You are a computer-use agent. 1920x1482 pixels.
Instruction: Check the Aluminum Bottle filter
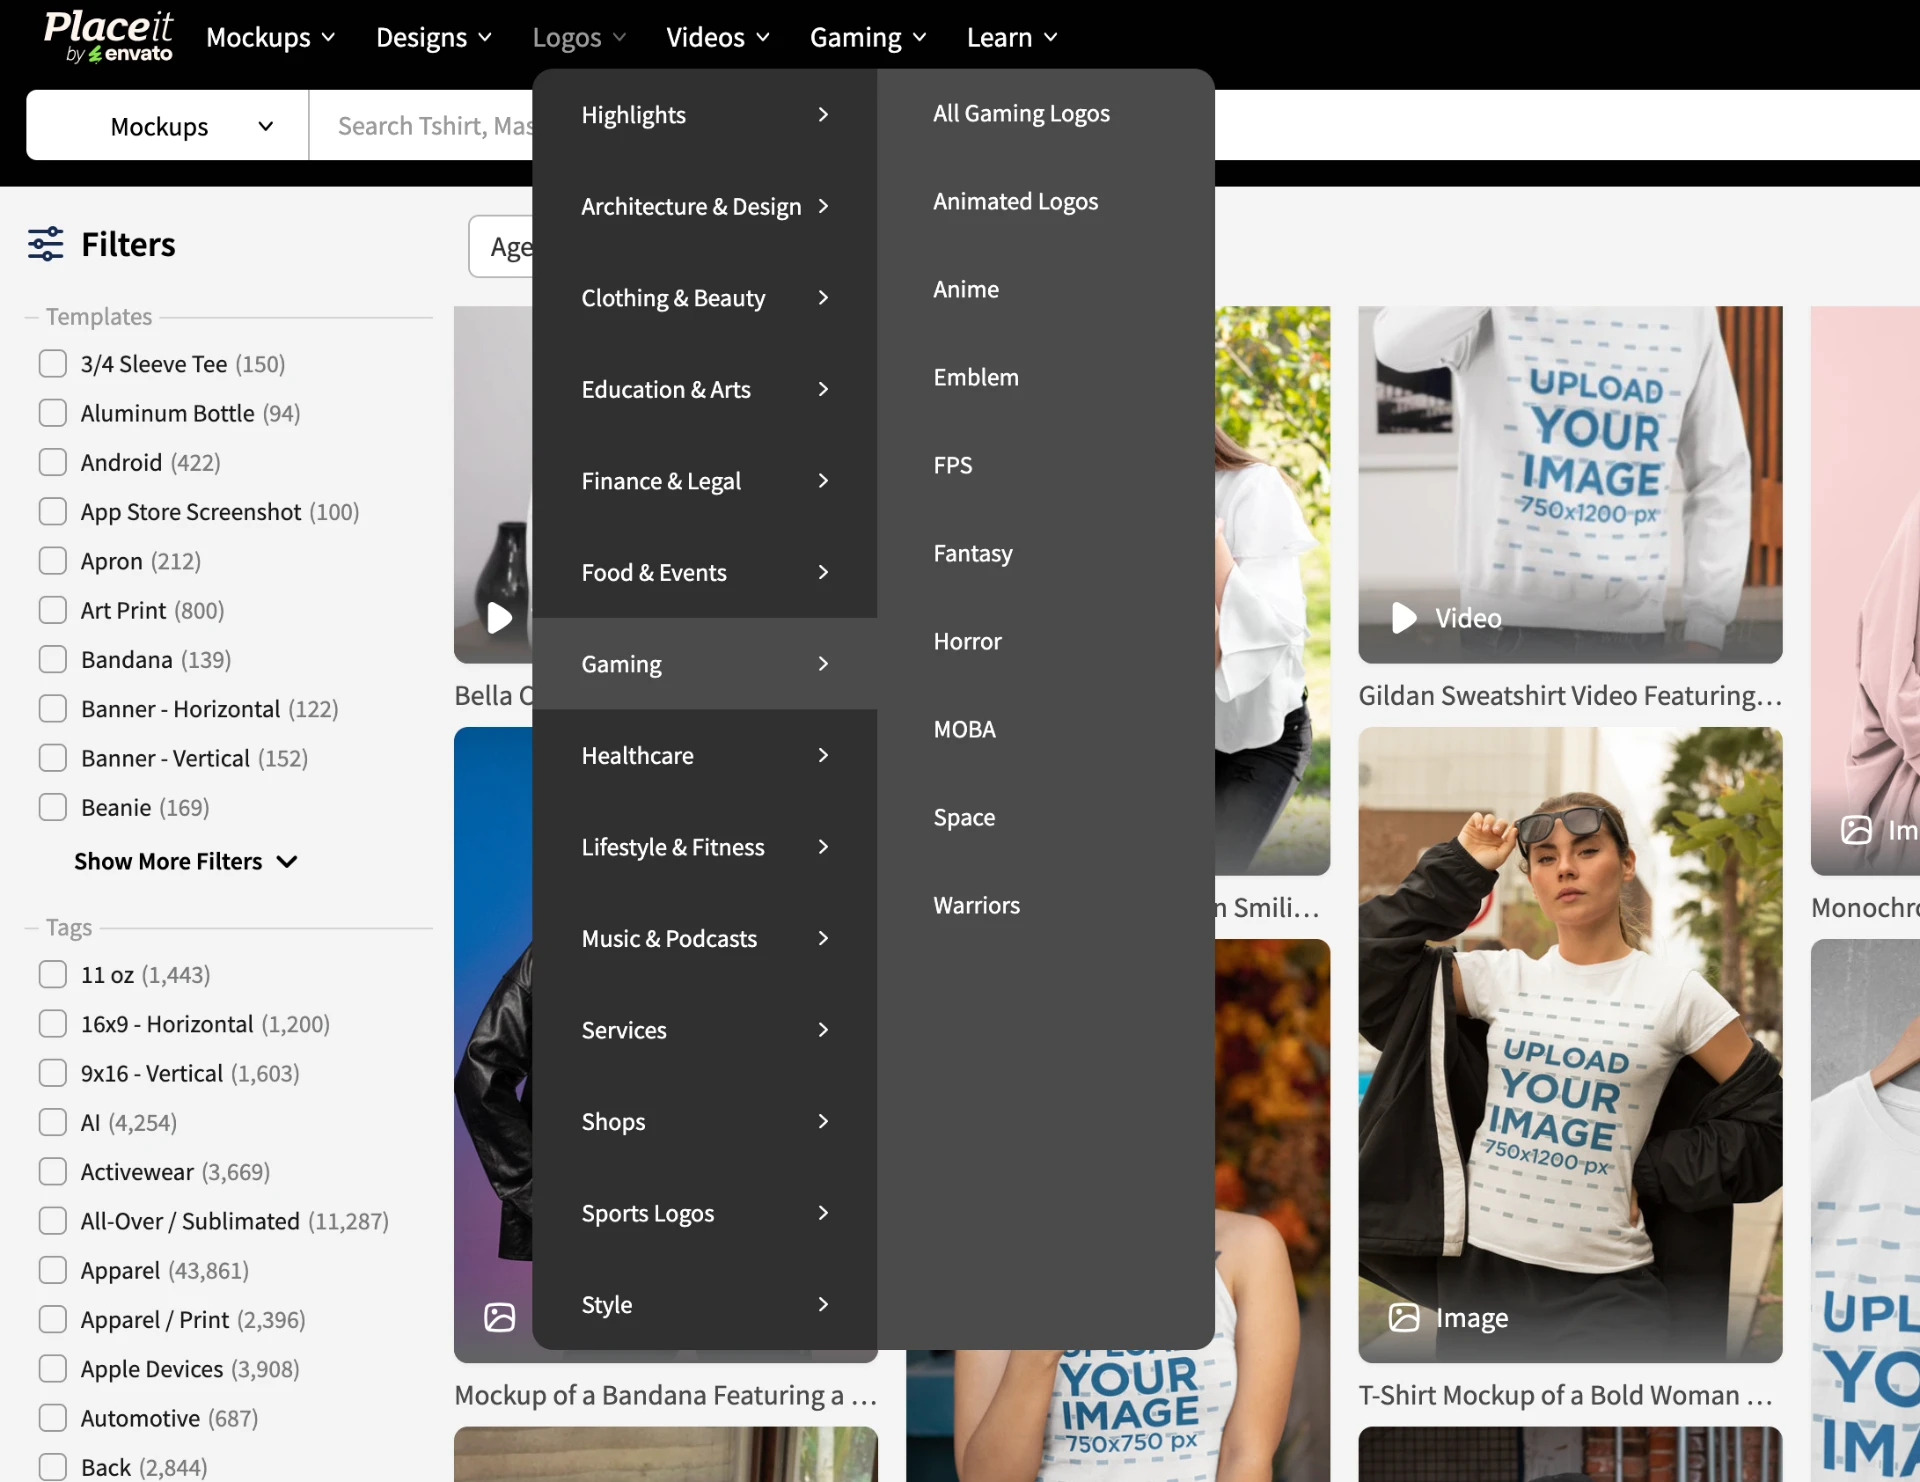tap(53, 413)
